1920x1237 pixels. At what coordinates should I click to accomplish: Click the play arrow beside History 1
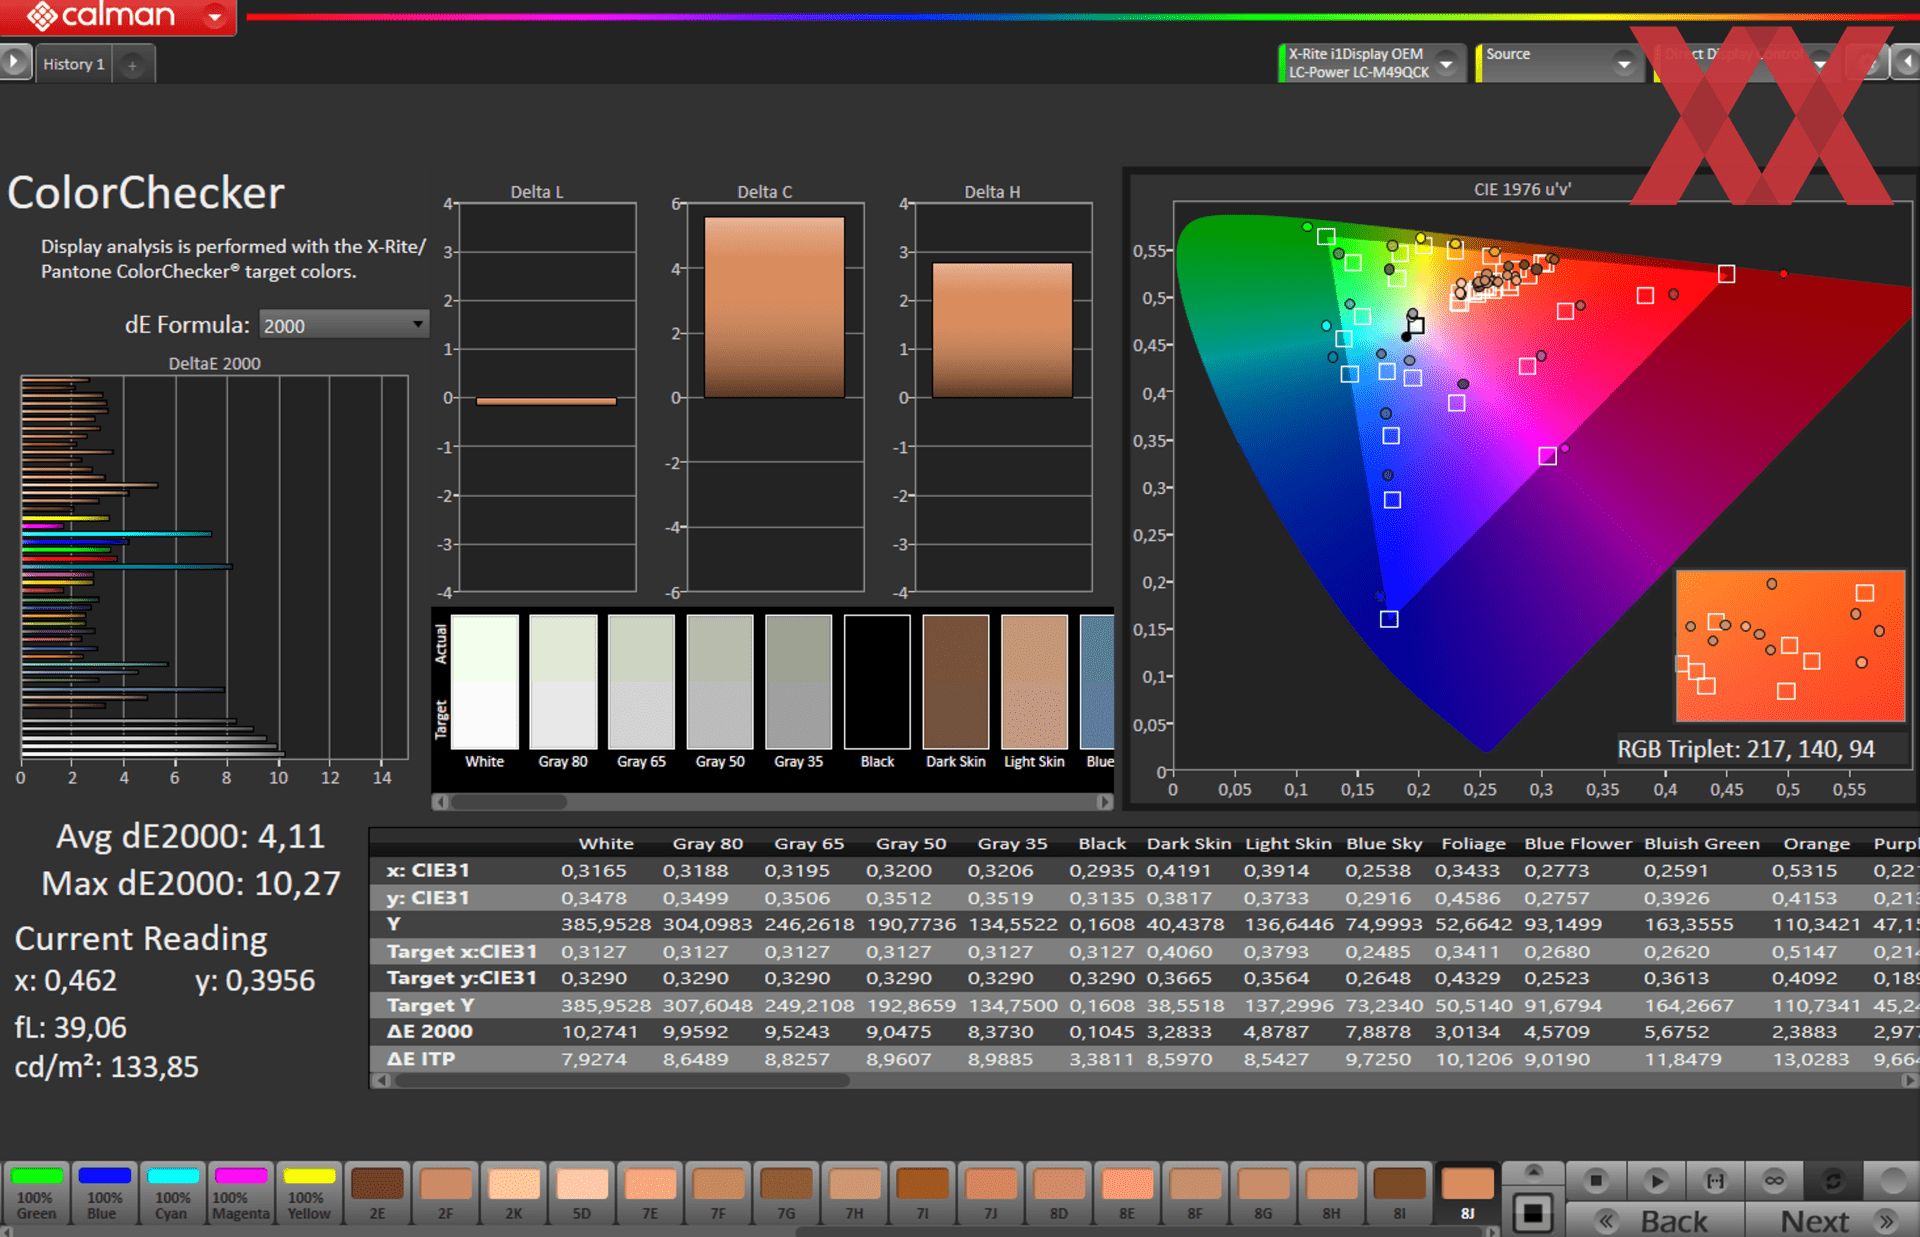click(14, 62)
